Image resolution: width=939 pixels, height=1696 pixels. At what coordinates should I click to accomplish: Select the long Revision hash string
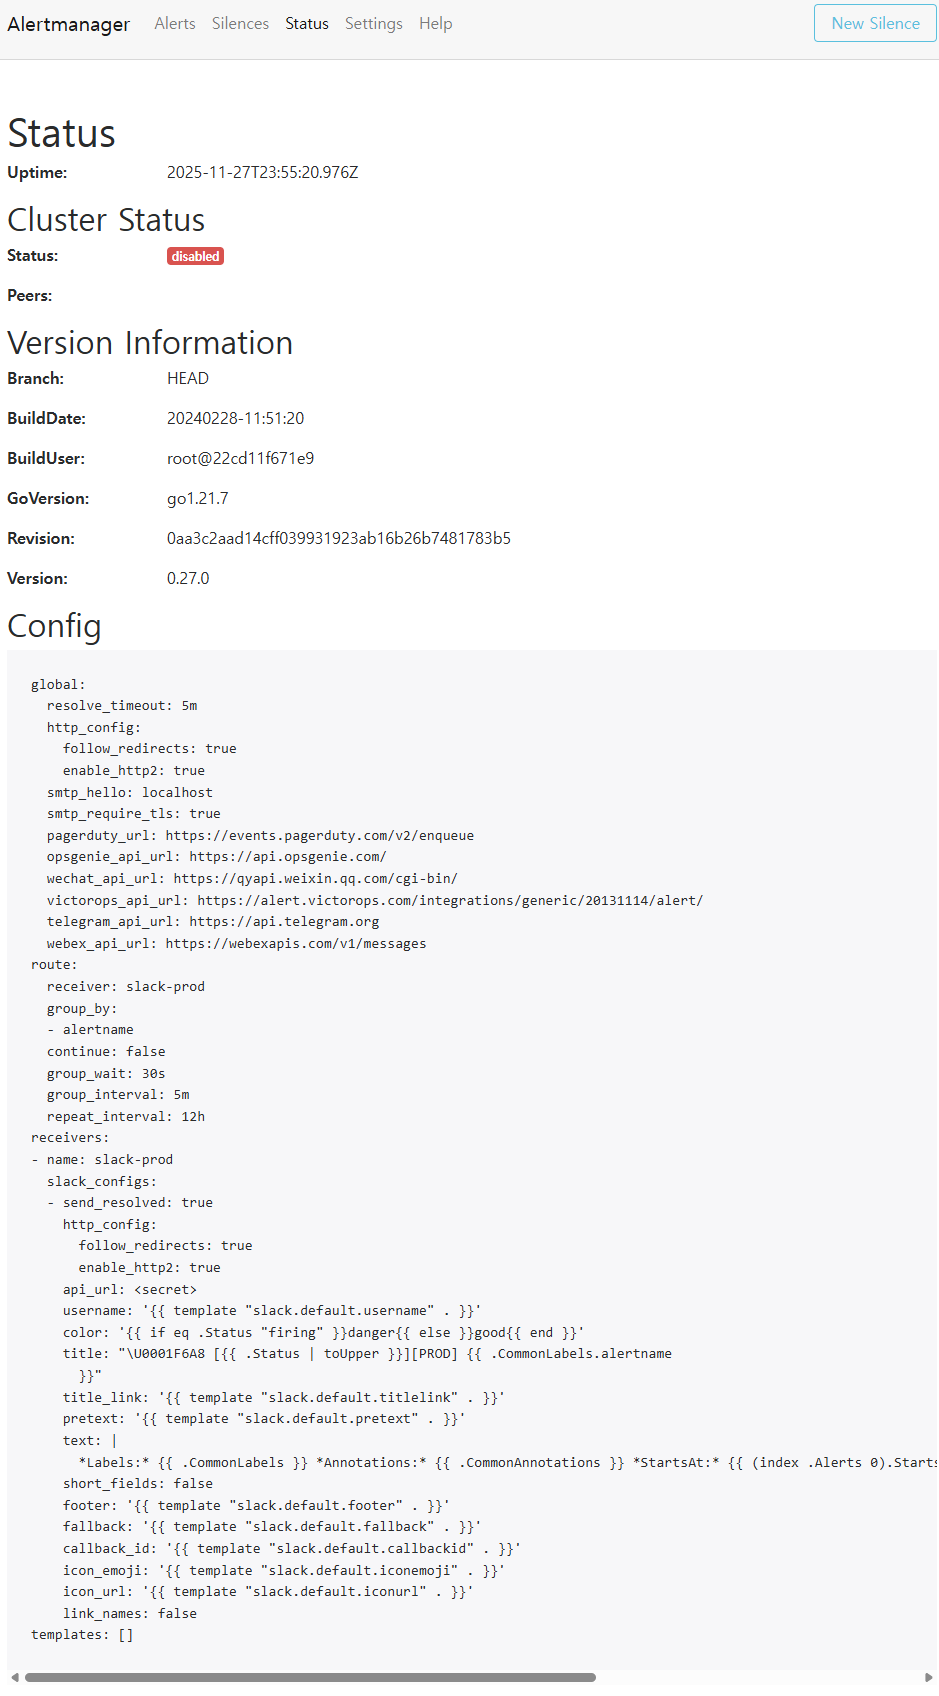[x=339, y=538]
